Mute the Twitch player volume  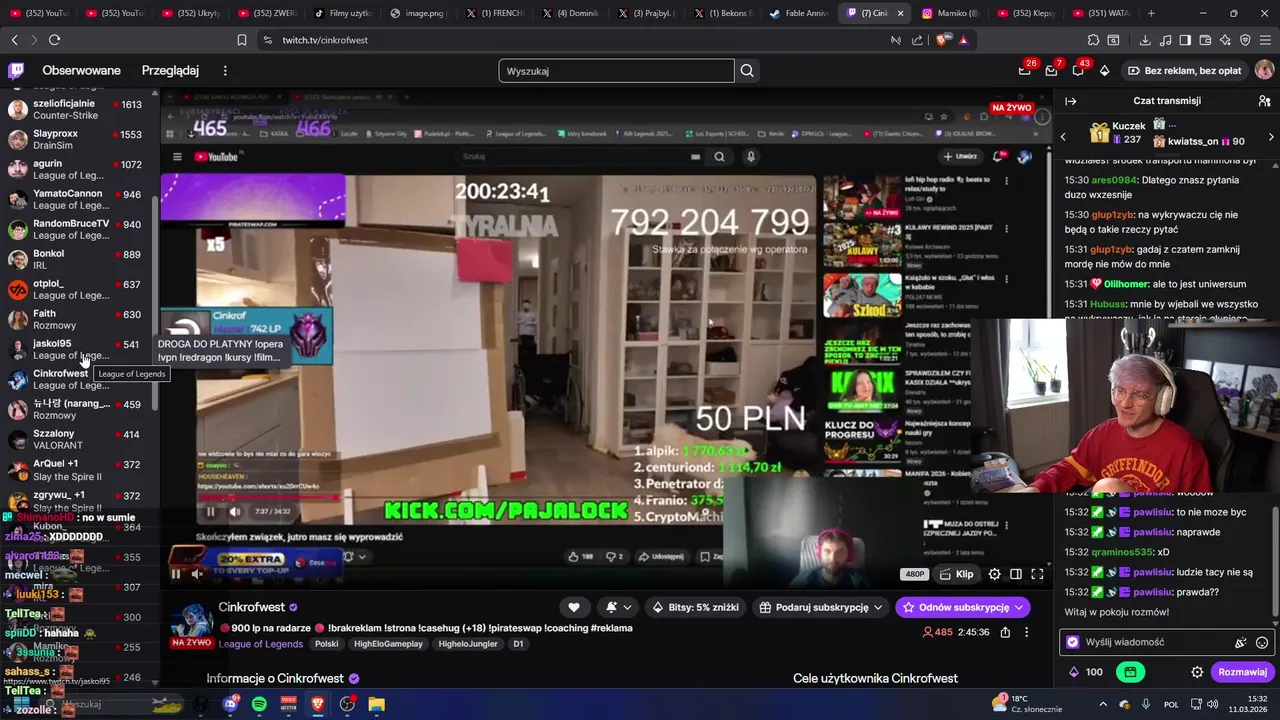point(198,573)
